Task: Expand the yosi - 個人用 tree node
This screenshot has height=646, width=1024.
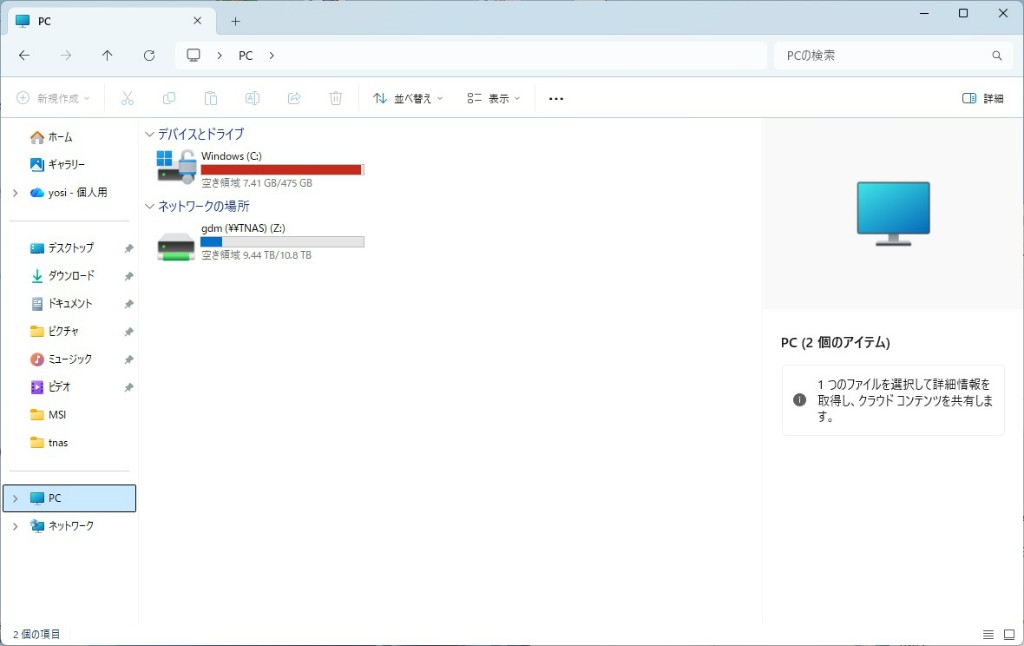Action: pos(16,193)
